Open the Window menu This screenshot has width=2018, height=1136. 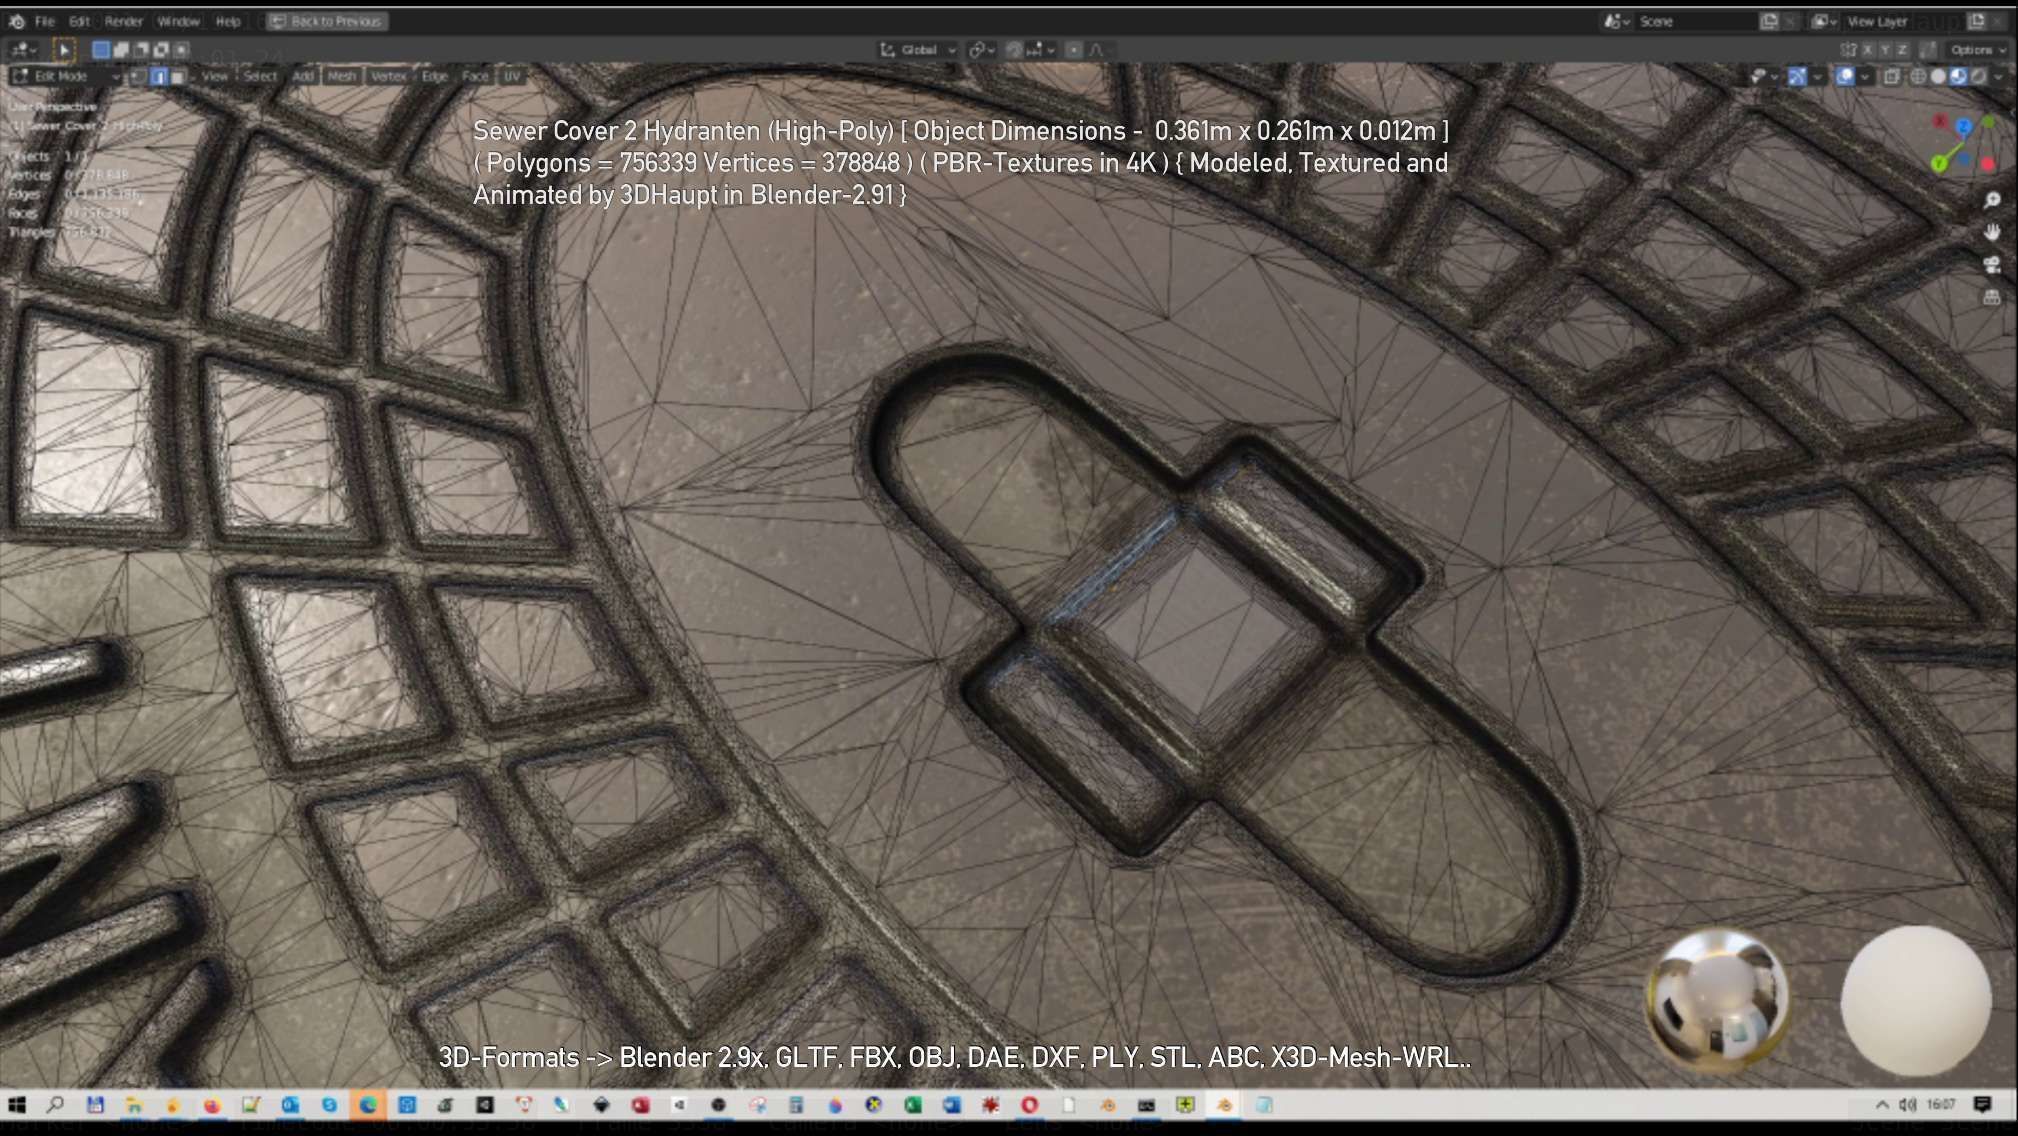(x=178, y=21)
